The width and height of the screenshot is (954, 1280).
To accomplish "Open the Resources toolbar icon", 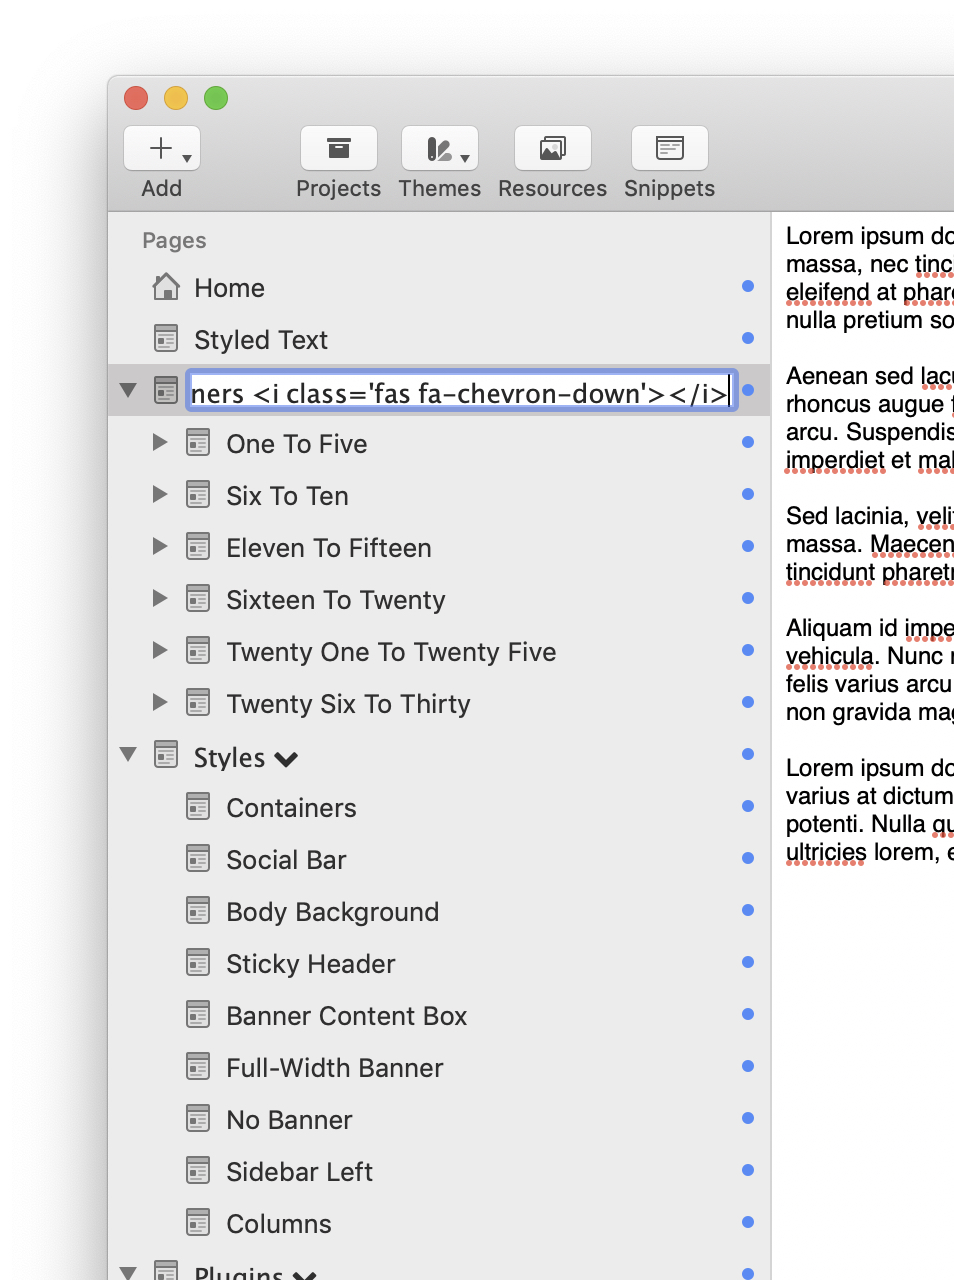I will [553, 149].
